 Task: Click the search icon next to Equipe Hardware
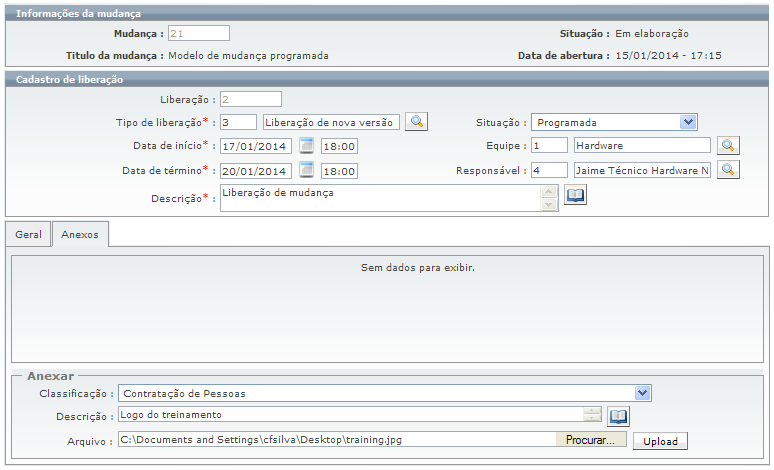(728, 146)
